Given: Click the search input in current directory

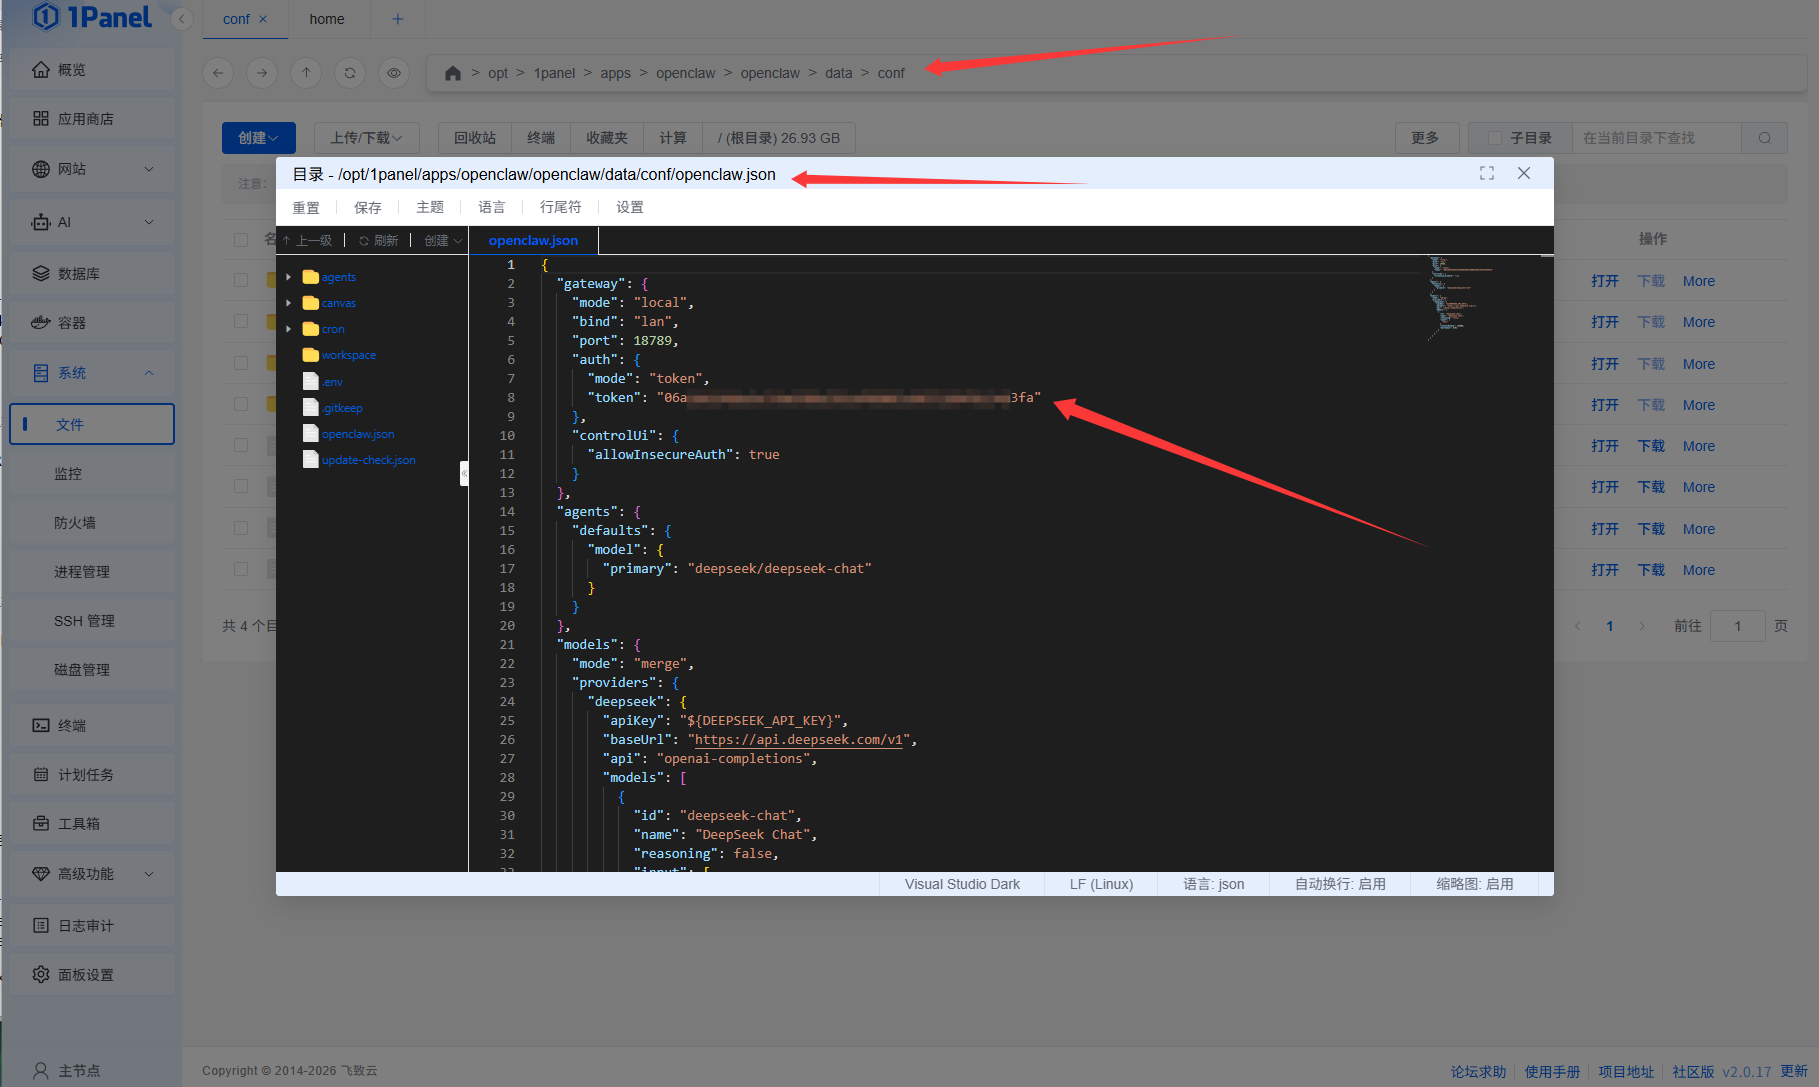Looking at the screenshot, I should (1655, 138).
